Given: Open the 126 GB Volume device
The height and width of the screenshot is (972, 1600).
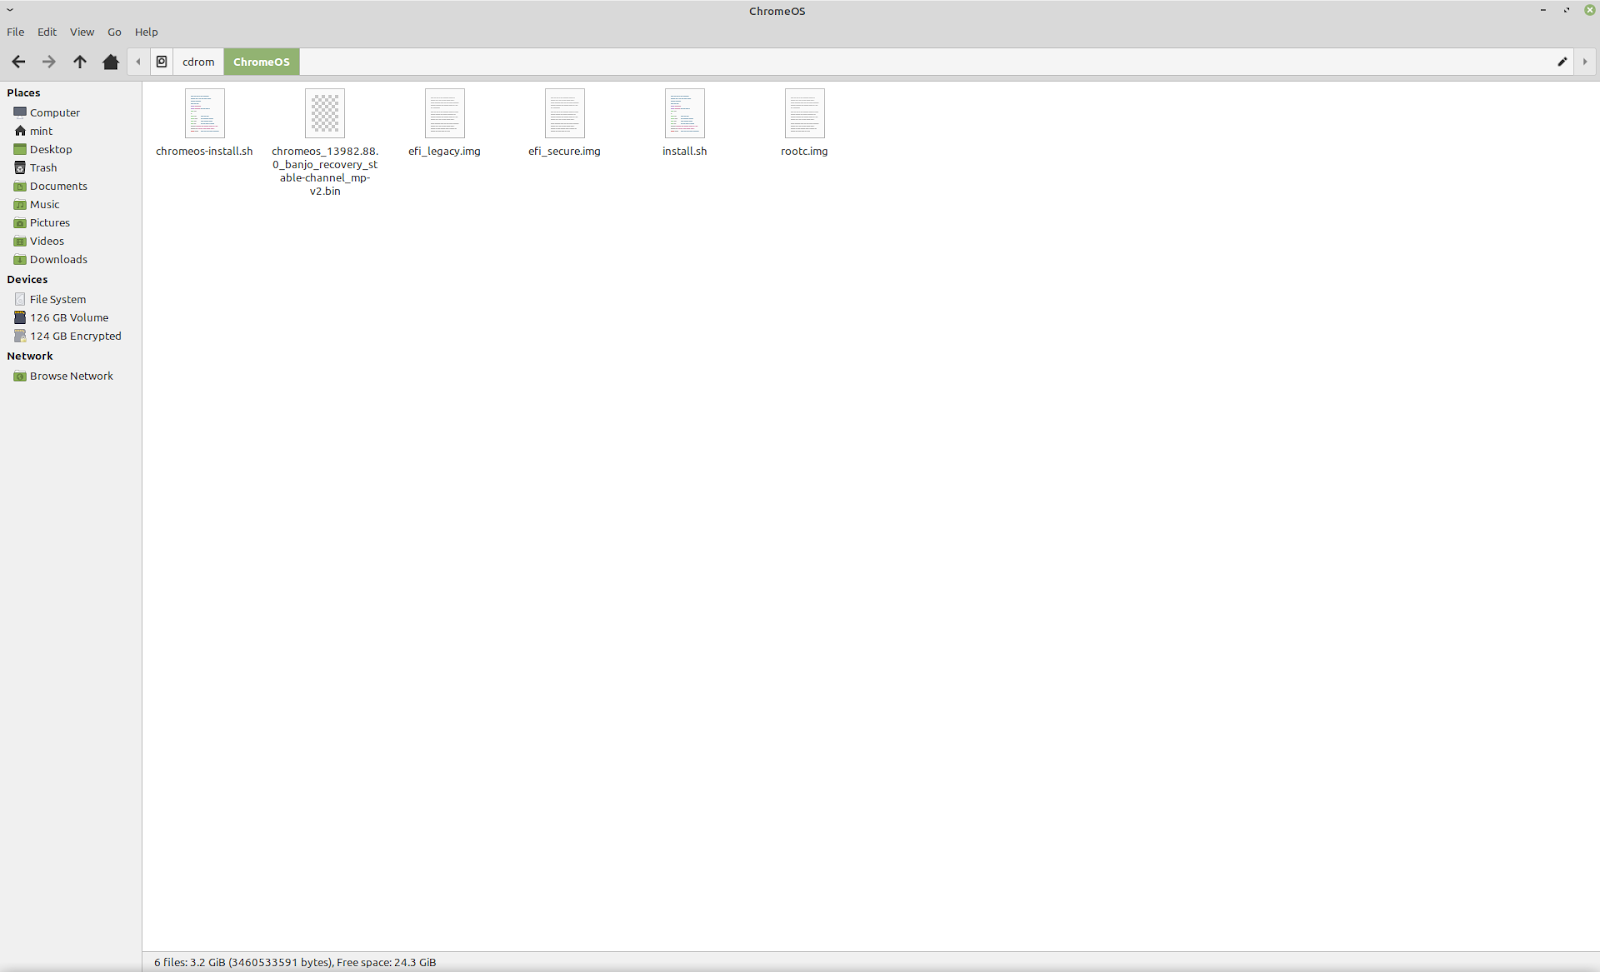Looking at the screenshot, I should [x=70, y=318].
